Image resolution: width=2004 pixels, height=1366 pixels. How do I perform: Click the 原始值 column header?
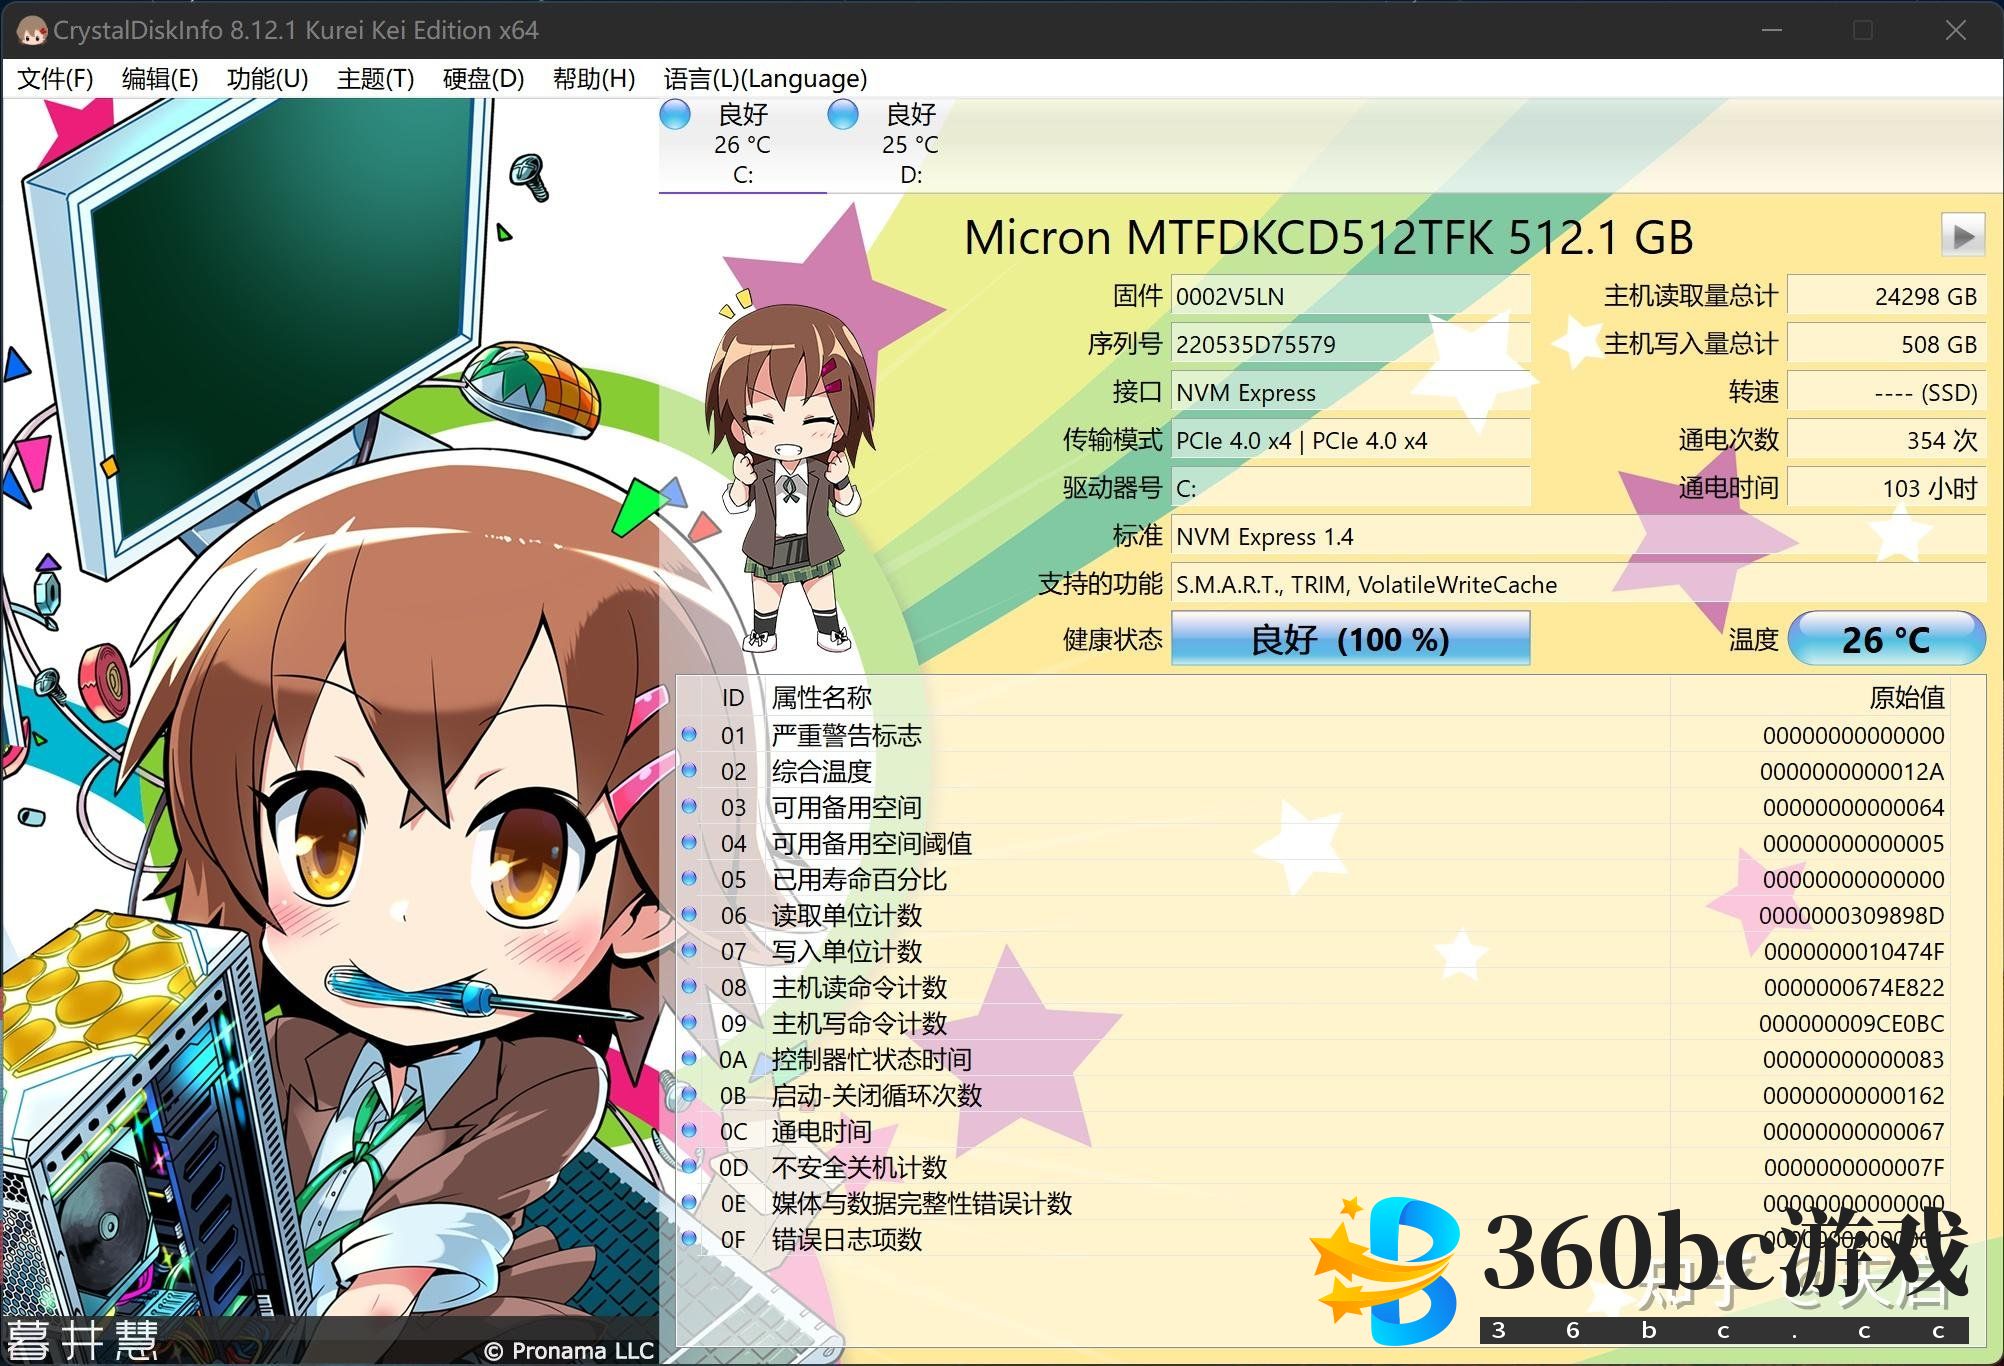(1906, 697)
